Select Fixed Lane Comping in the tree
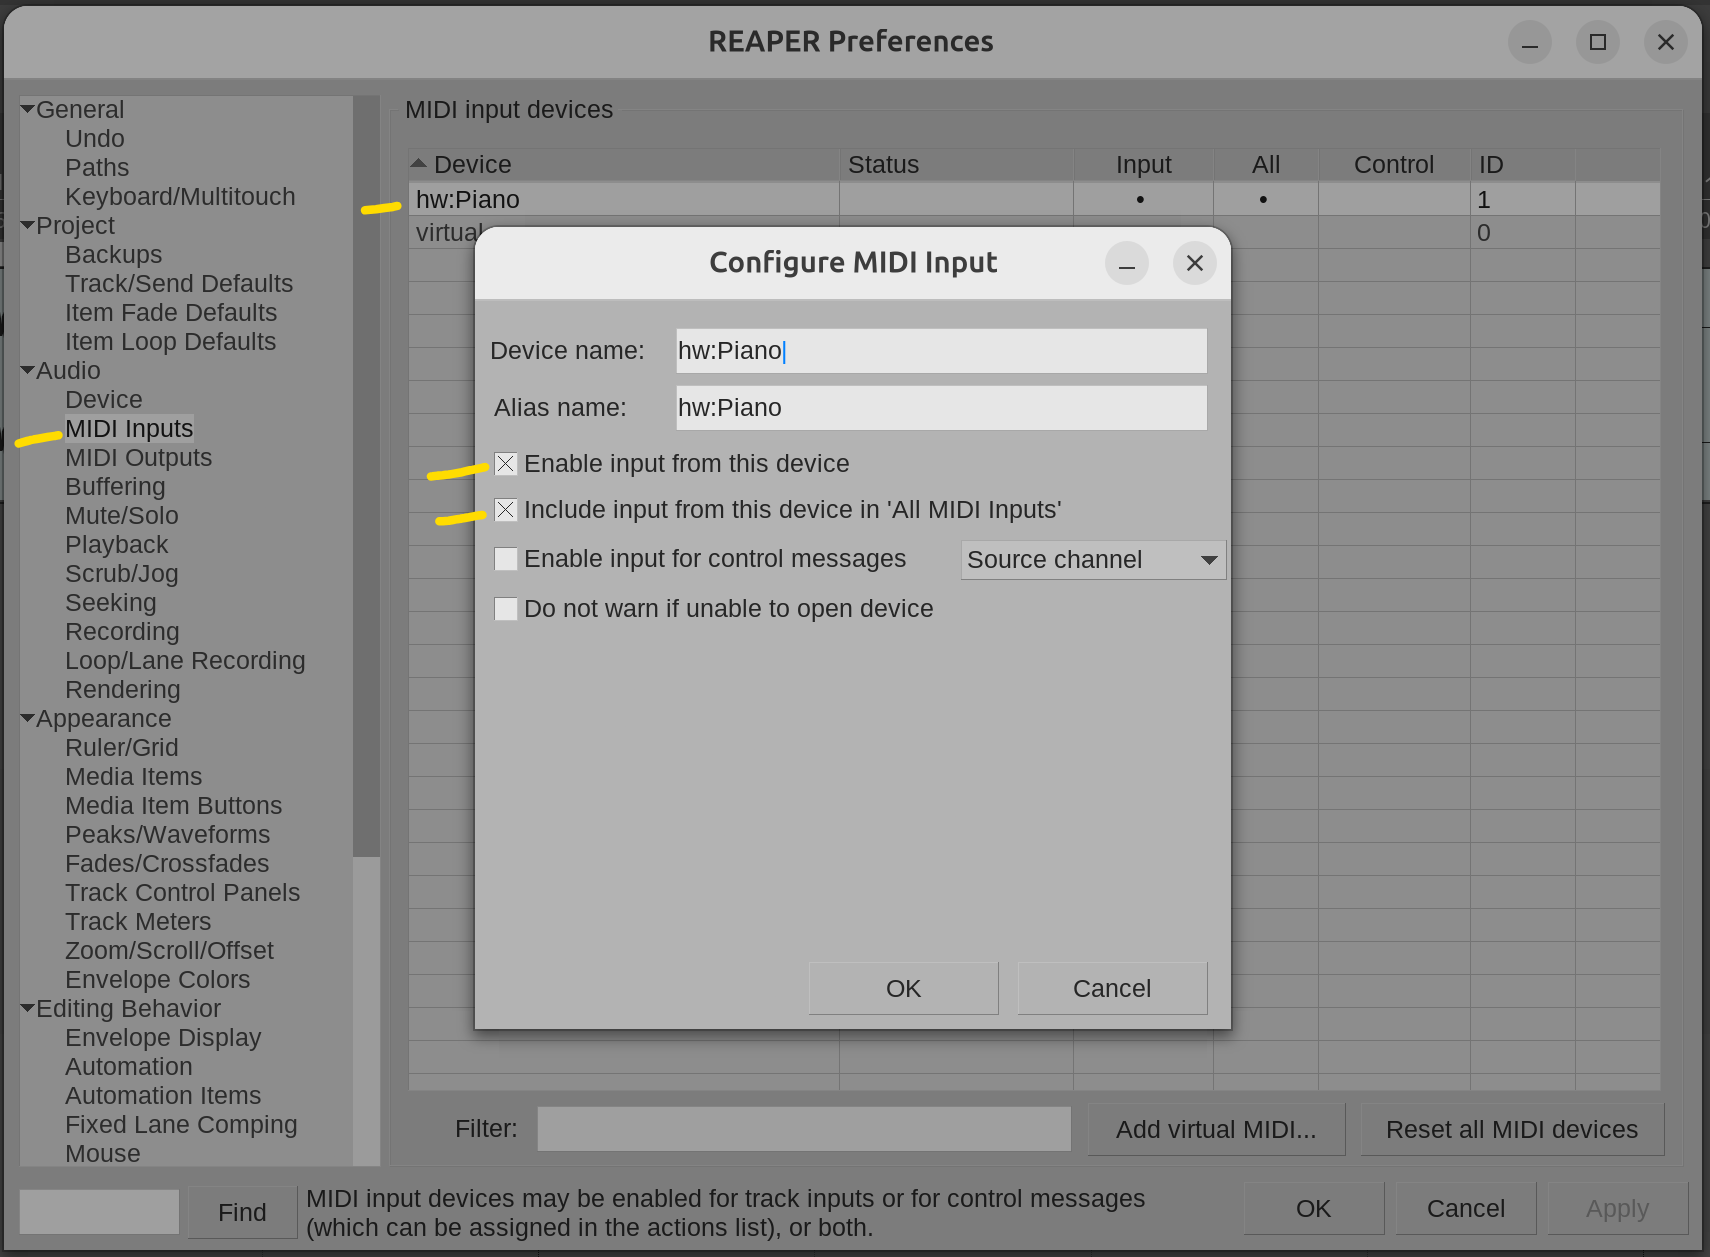Viewport: 1710px width, 1257px height. point(181,1125)
